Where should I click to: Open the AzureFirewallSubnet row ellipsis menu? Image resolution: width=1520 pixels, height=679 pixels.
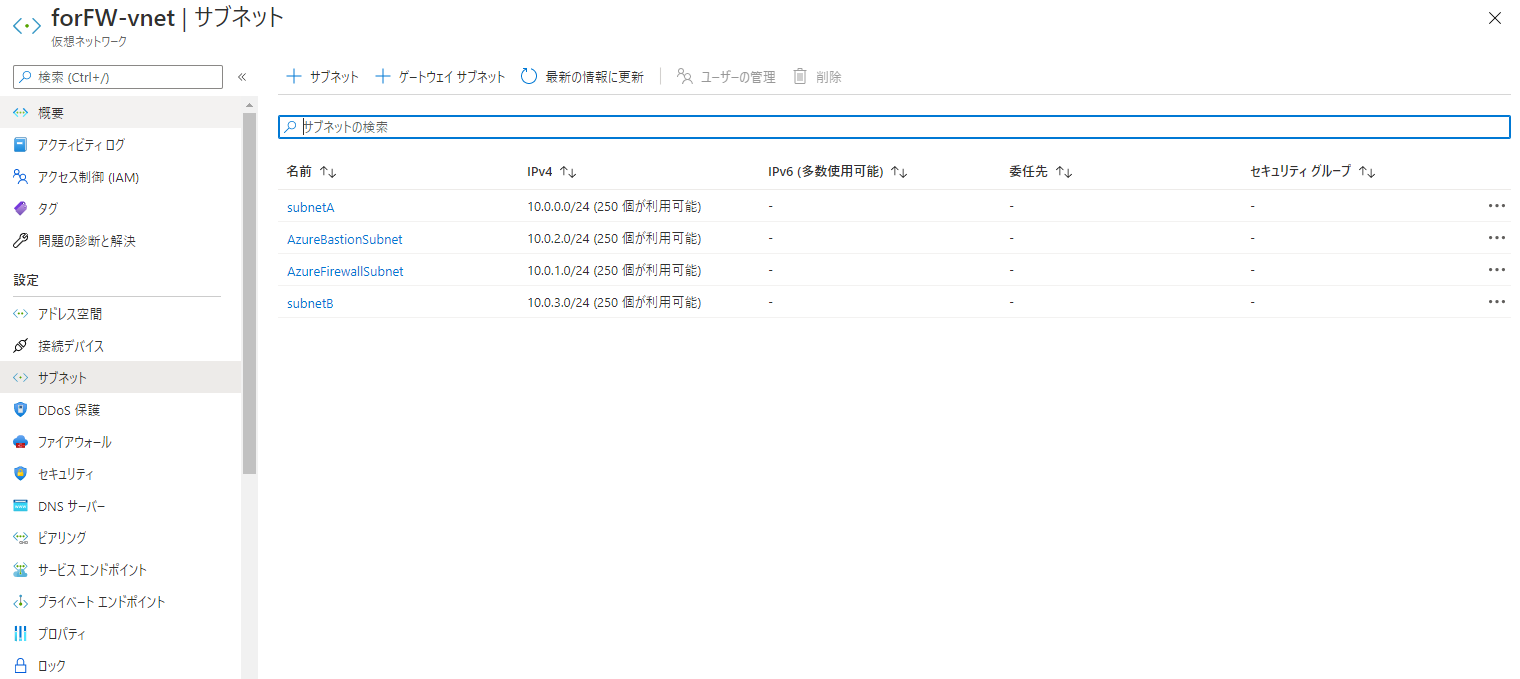[1496, 269]
